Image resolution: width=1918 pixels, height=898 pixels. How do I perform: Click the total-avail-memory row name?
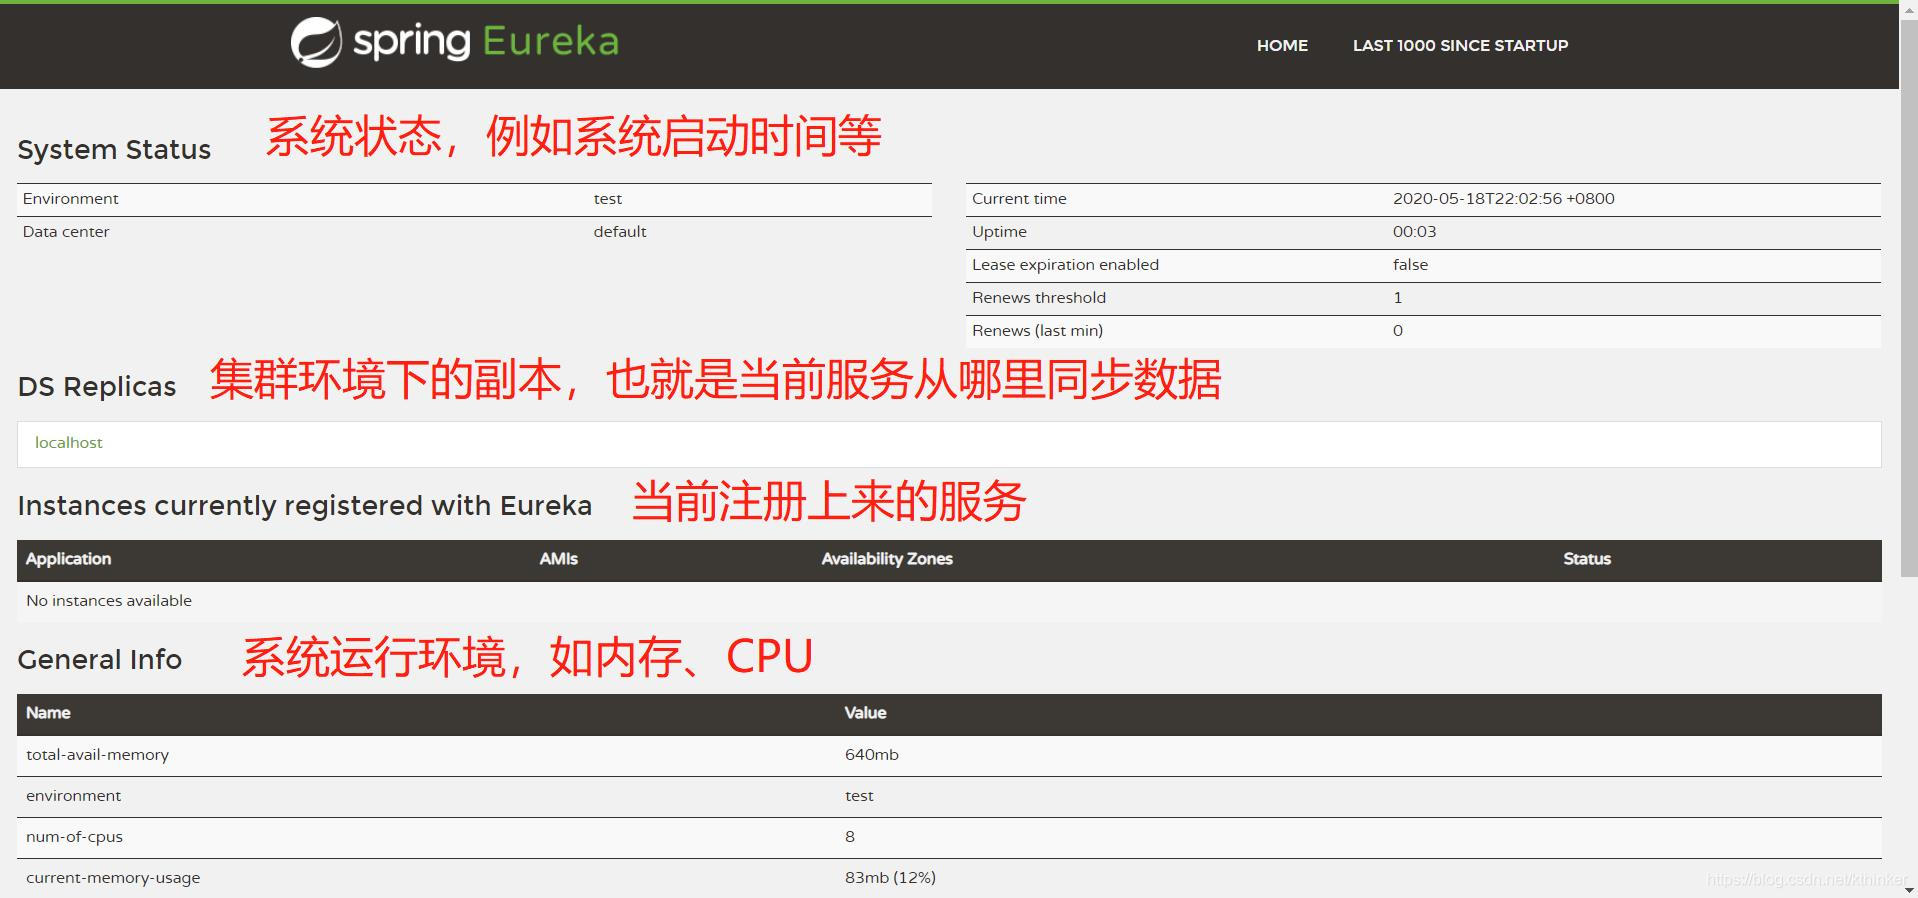(97, 755)
